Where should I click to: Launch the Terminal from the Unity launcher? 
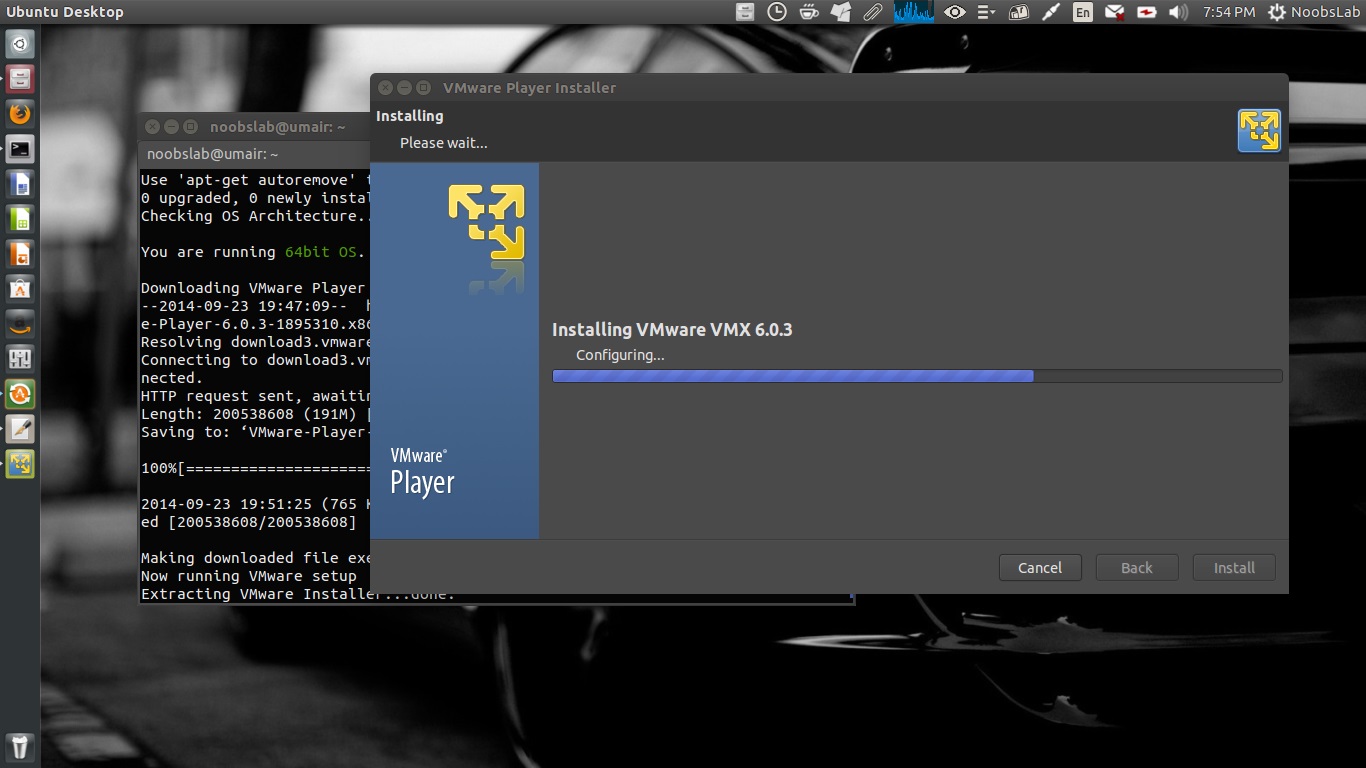(x=19, y=149)
